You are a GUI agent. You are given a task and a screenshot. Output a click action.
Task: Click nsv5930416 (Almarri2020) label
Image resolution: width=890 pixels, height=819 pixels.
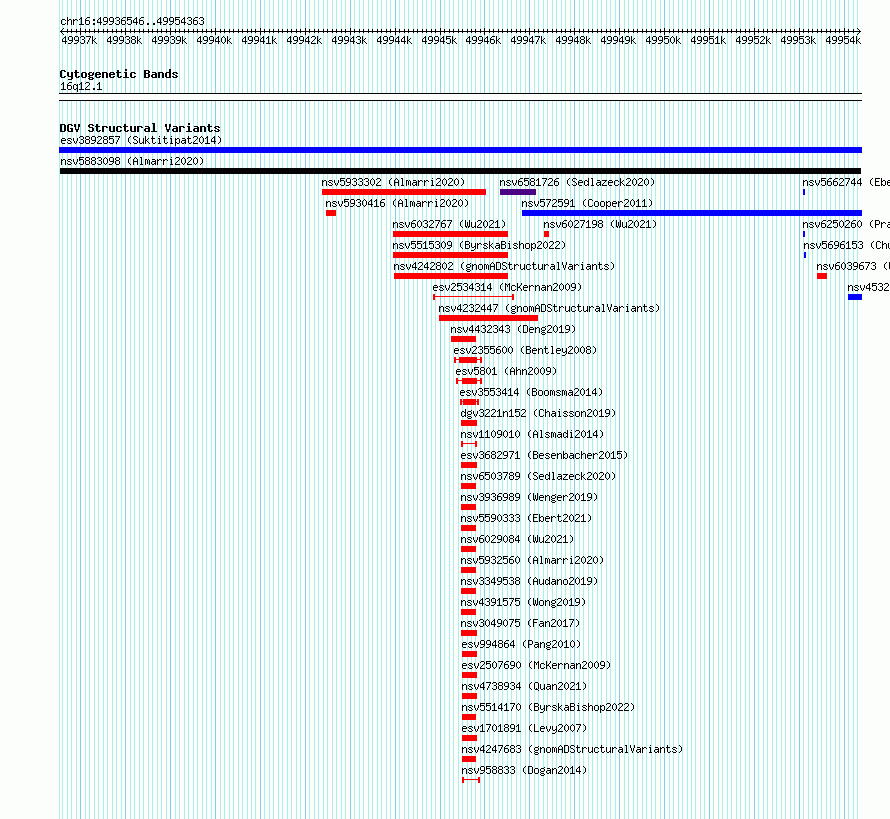(x=397, y=203)
